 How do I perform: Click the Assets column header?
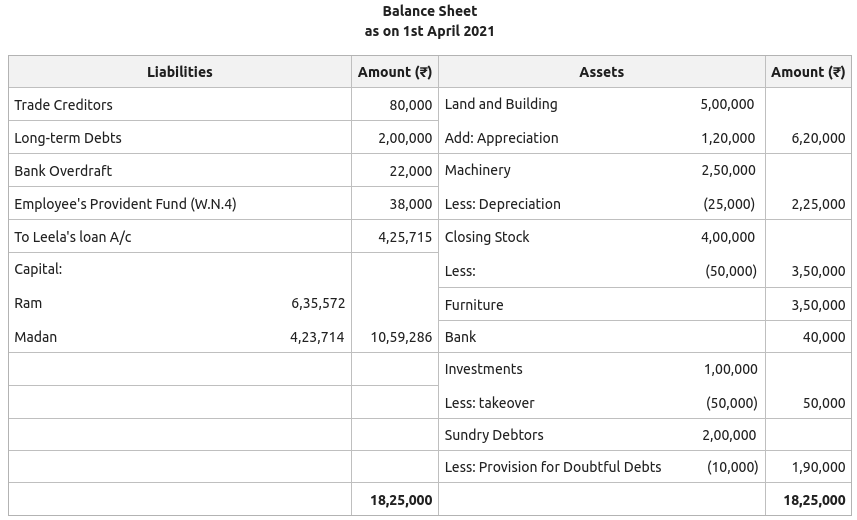(x=601, y=72)
